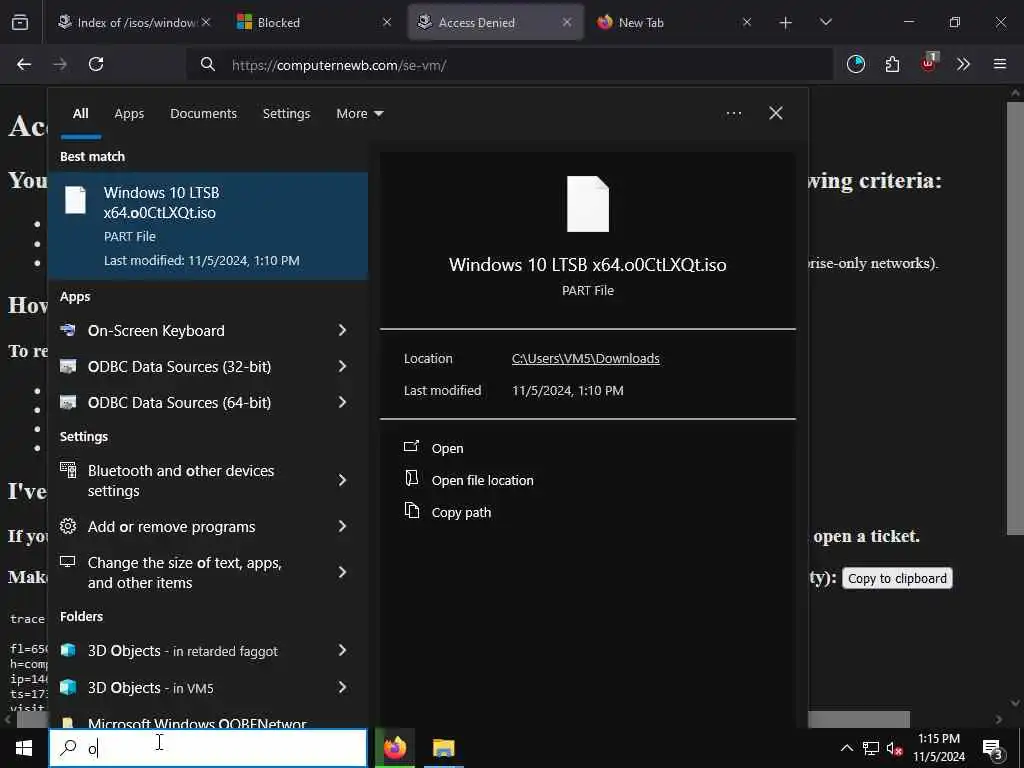Click the muted volume tray icon
Viewport: 1024px width, 768px height.
tap(895, 748)
